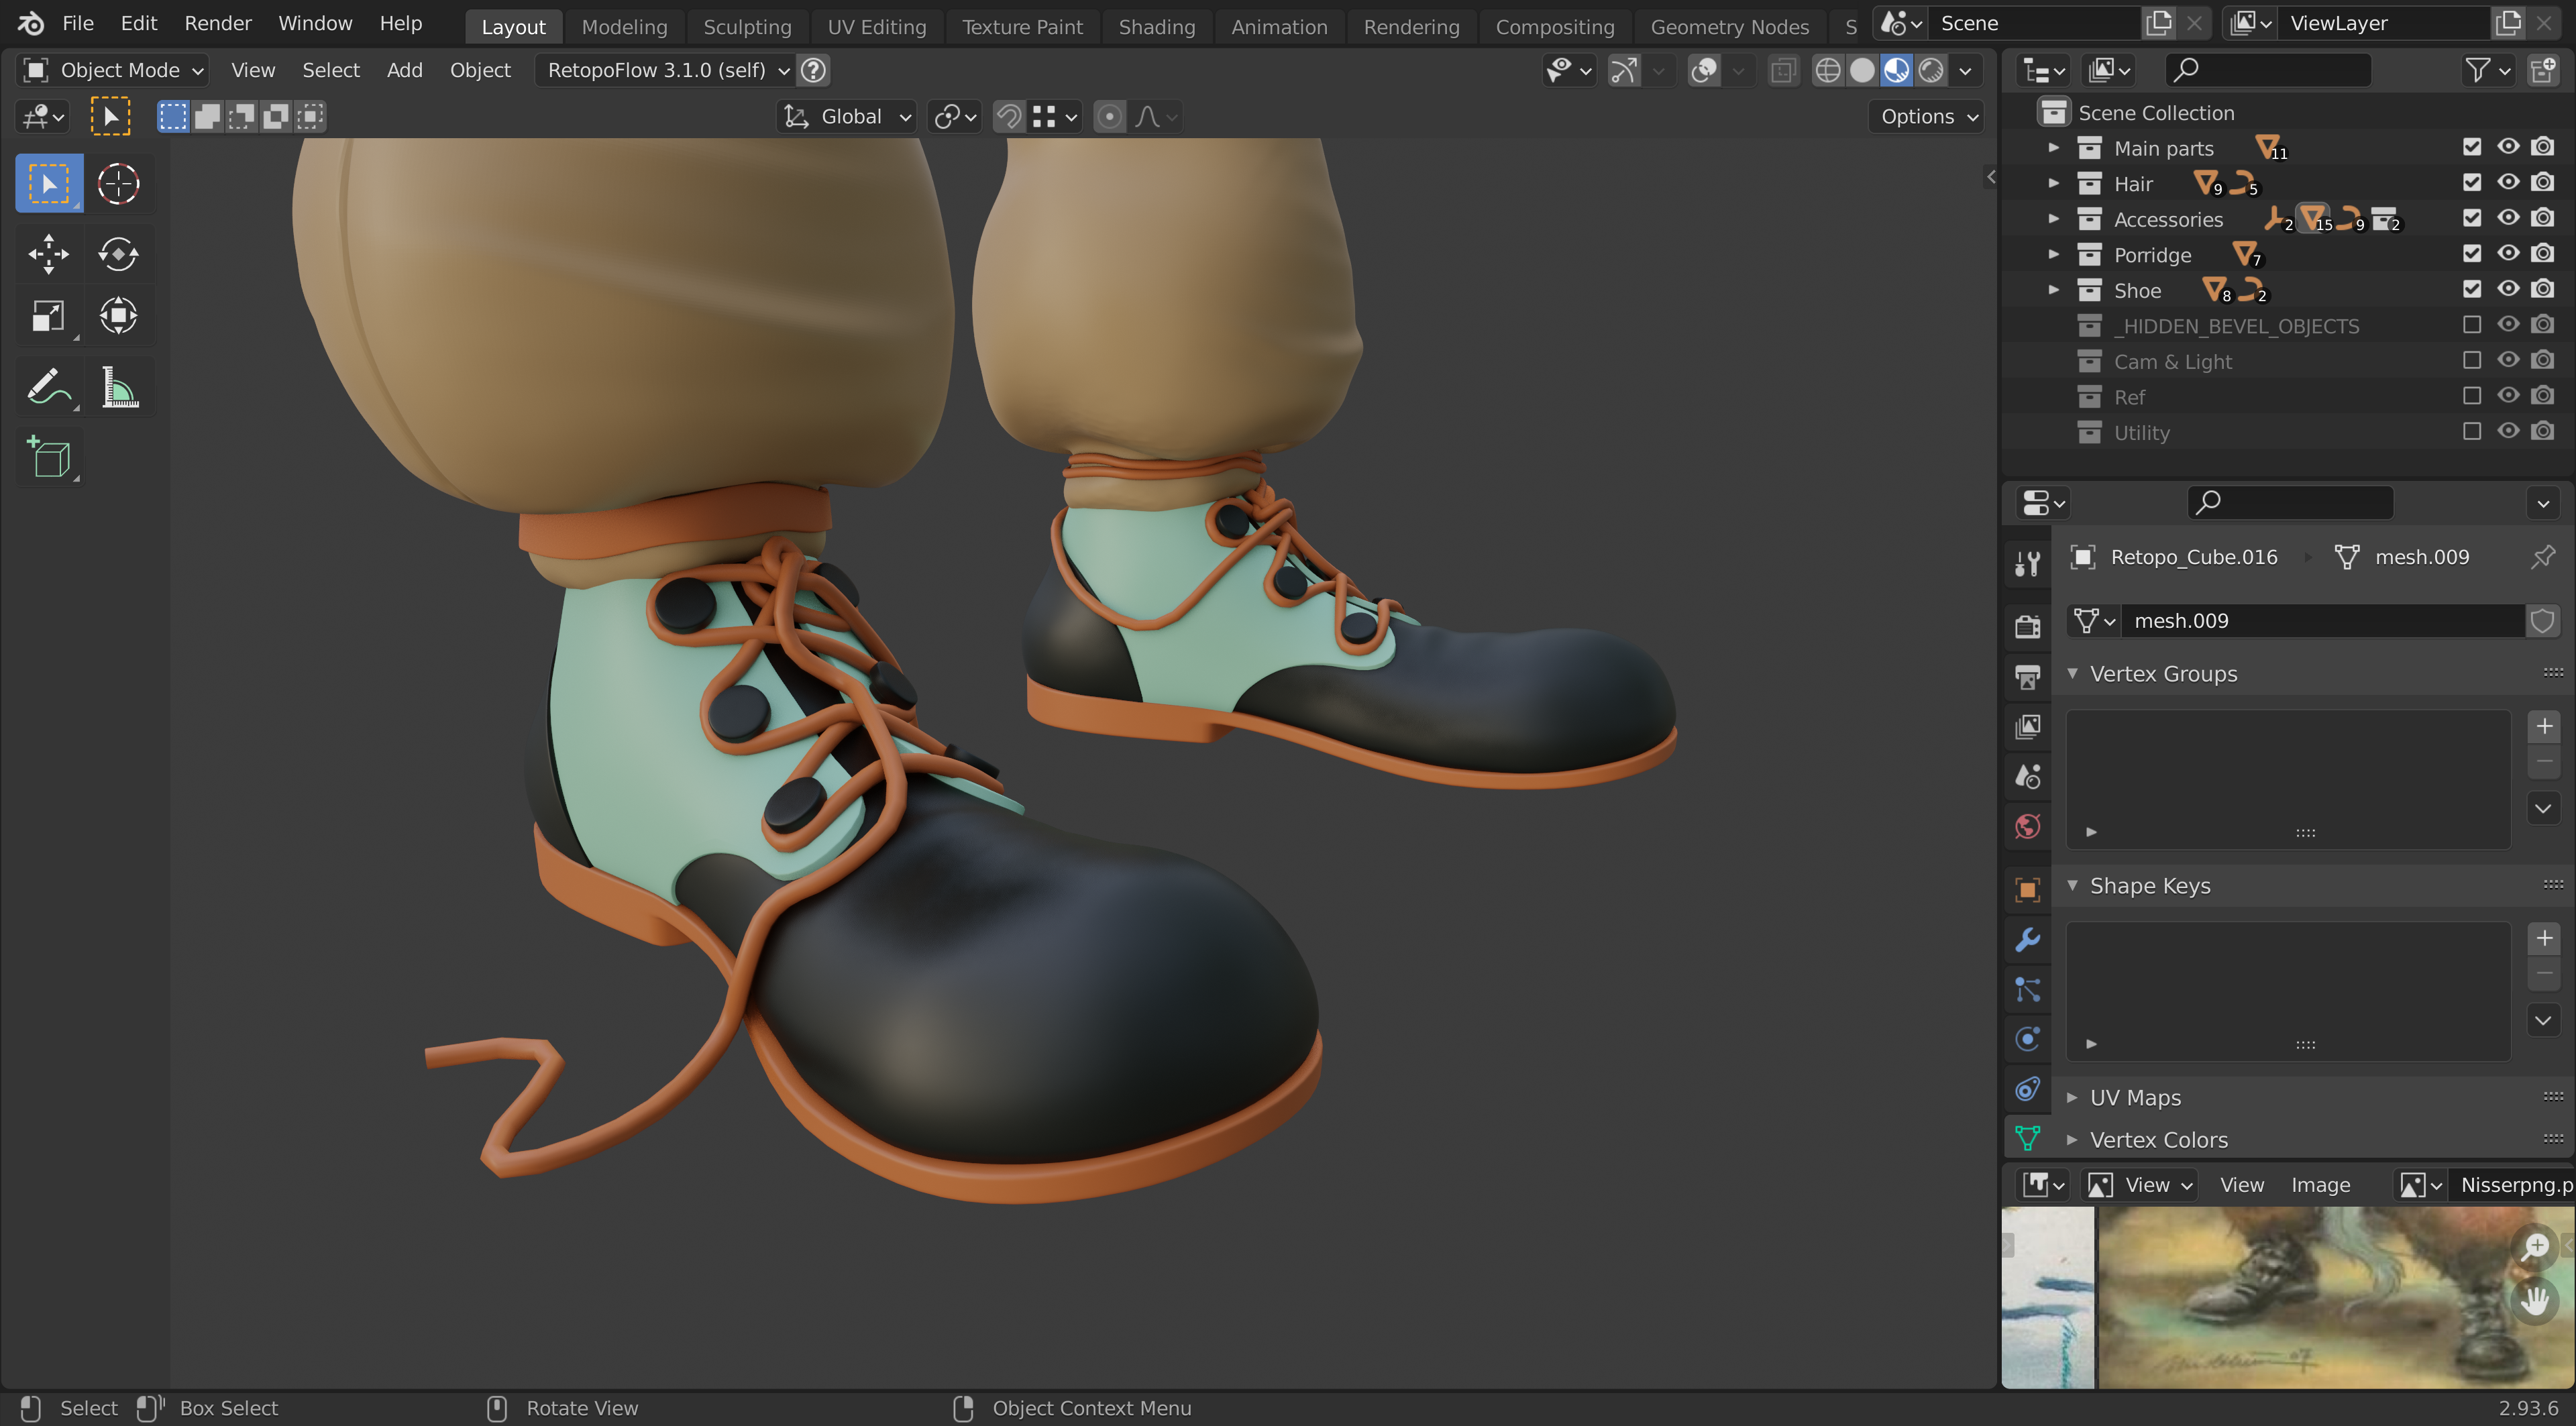Uncheck the Shoe collection checkbox
2576x1426 pixels.
click(2472, 289)
